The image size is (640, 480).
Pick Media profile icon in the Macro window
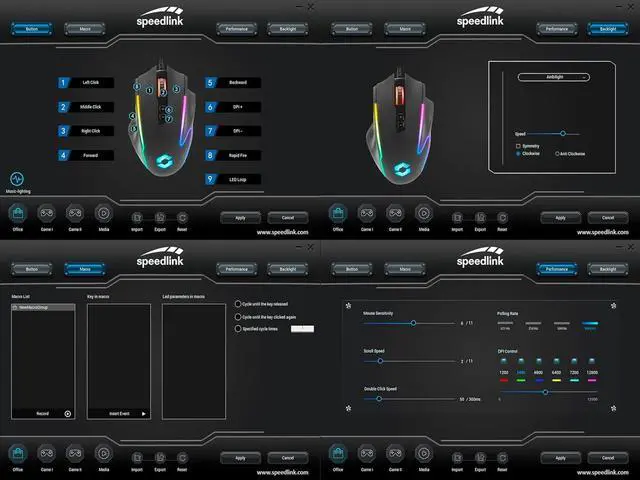coord(103,453)
